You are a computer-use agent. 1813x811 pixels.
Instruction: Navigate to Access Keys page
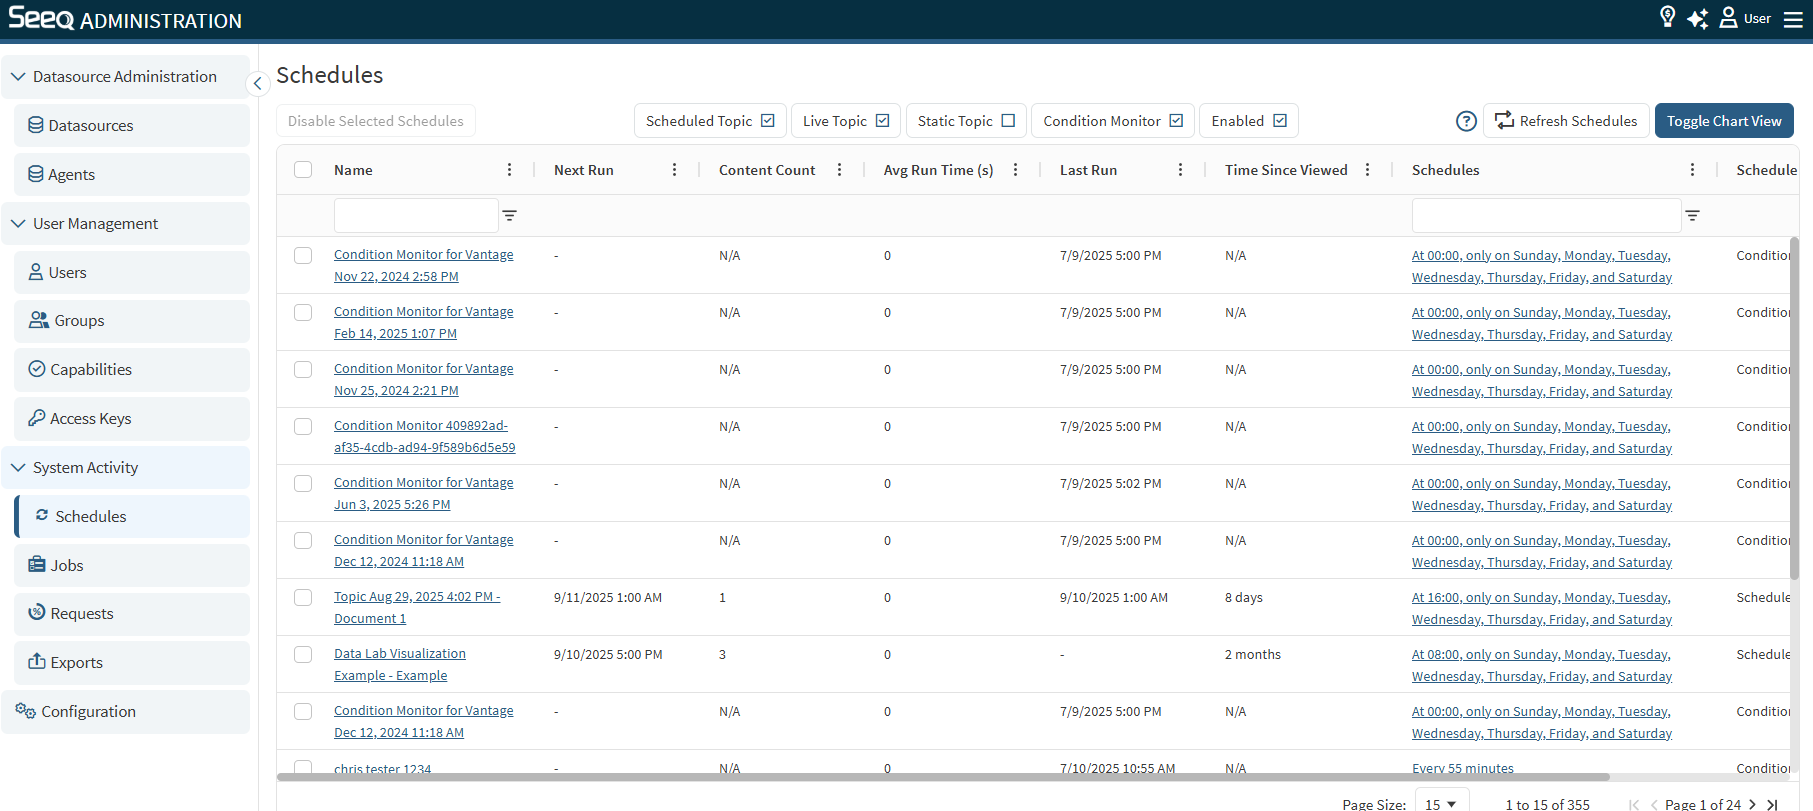tap(90, 419)
